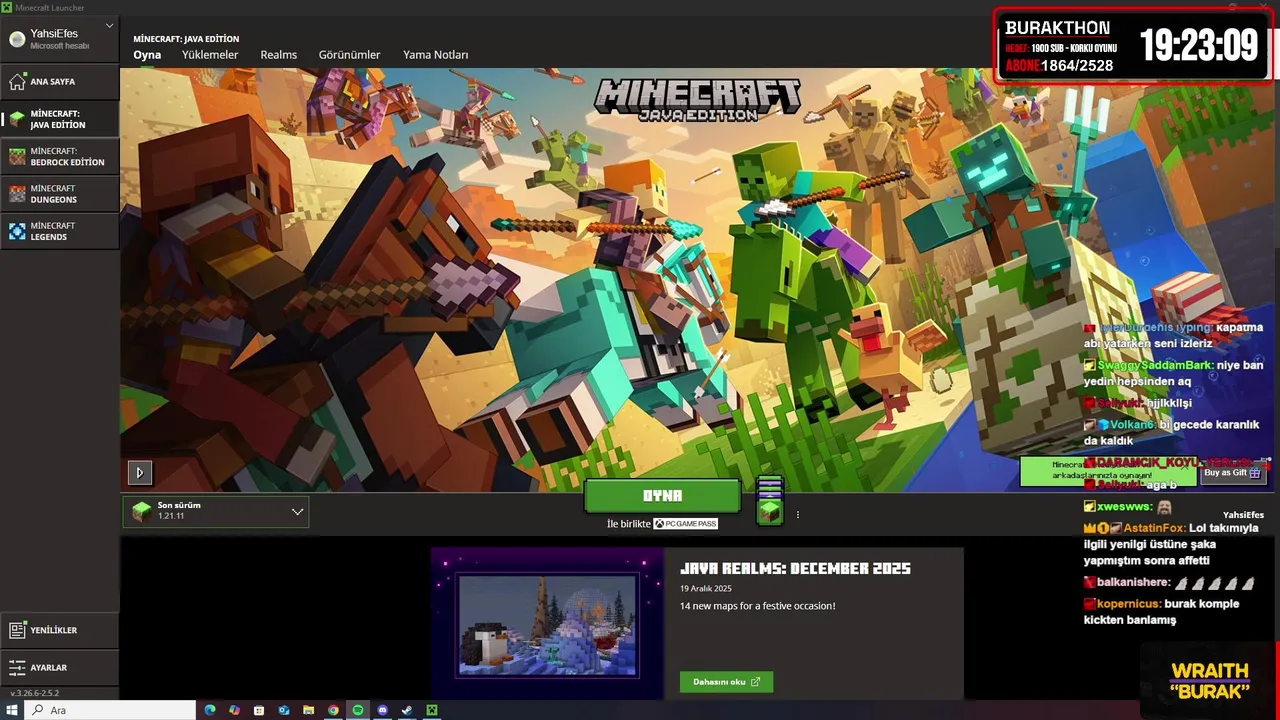Click the 19 Aralık 2025 date text
This screenshot has height=720, width=1280.
[706, 589]
